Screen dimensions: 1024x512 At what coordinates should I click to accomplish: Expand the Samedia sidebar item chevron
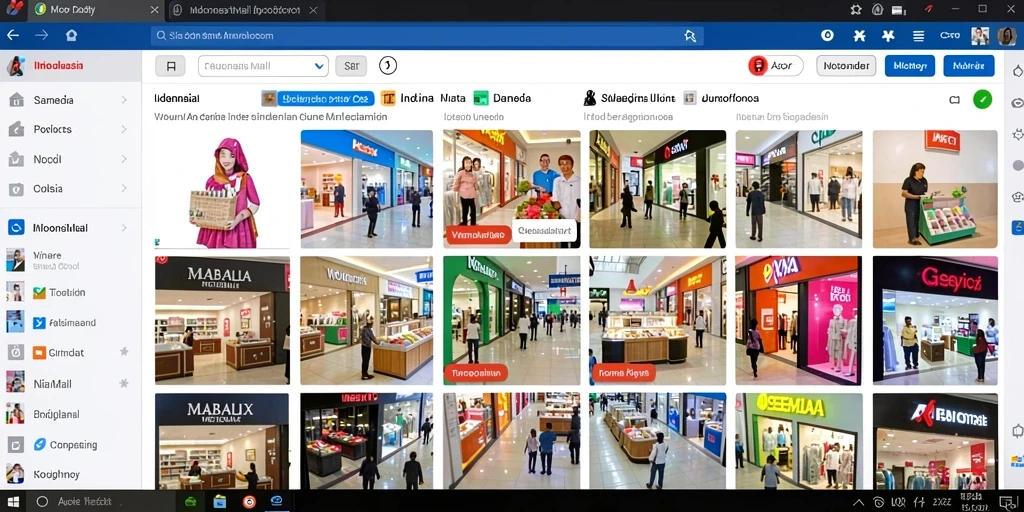124,100
